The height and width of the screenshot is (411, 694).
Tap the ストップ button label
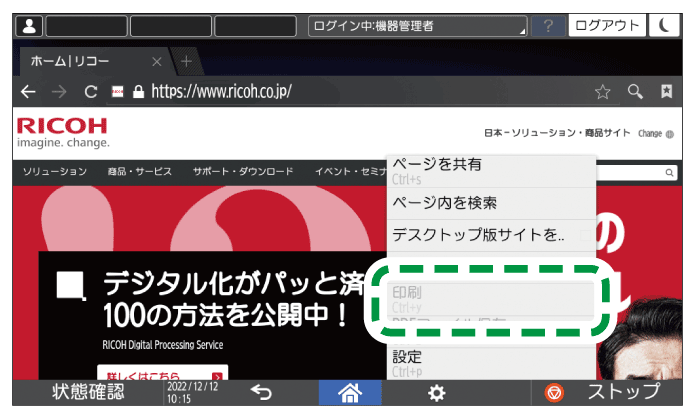[624, 392]
